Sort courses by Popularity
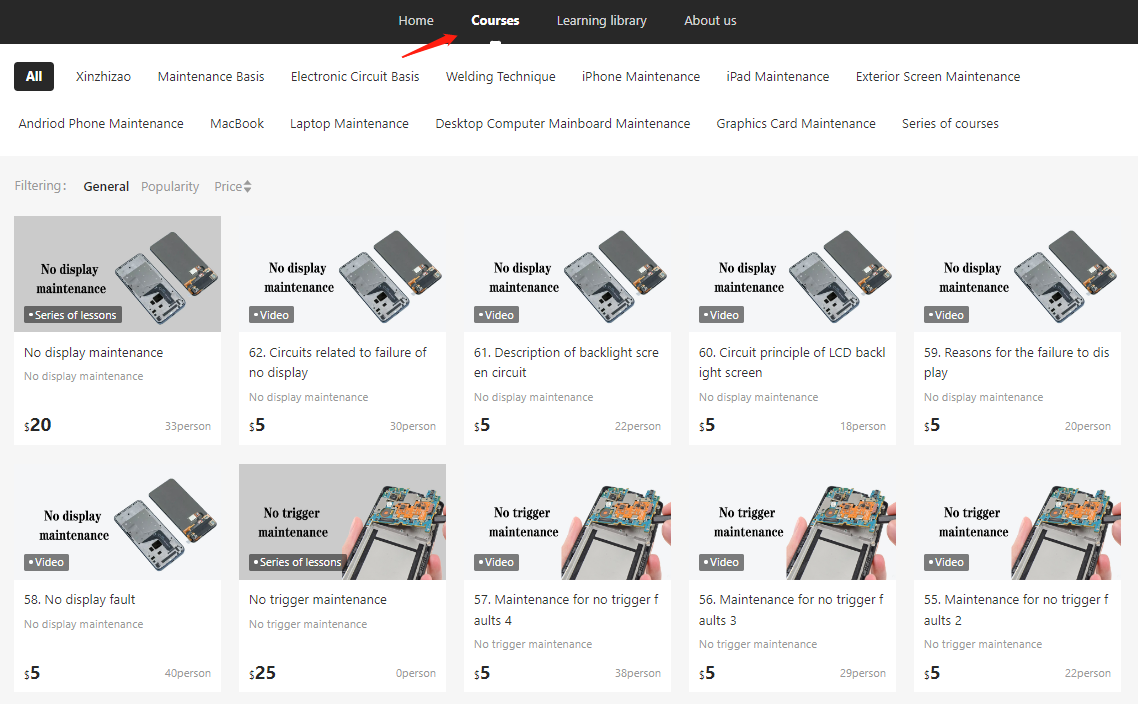The image size is (1138, 704). point(170,187)
